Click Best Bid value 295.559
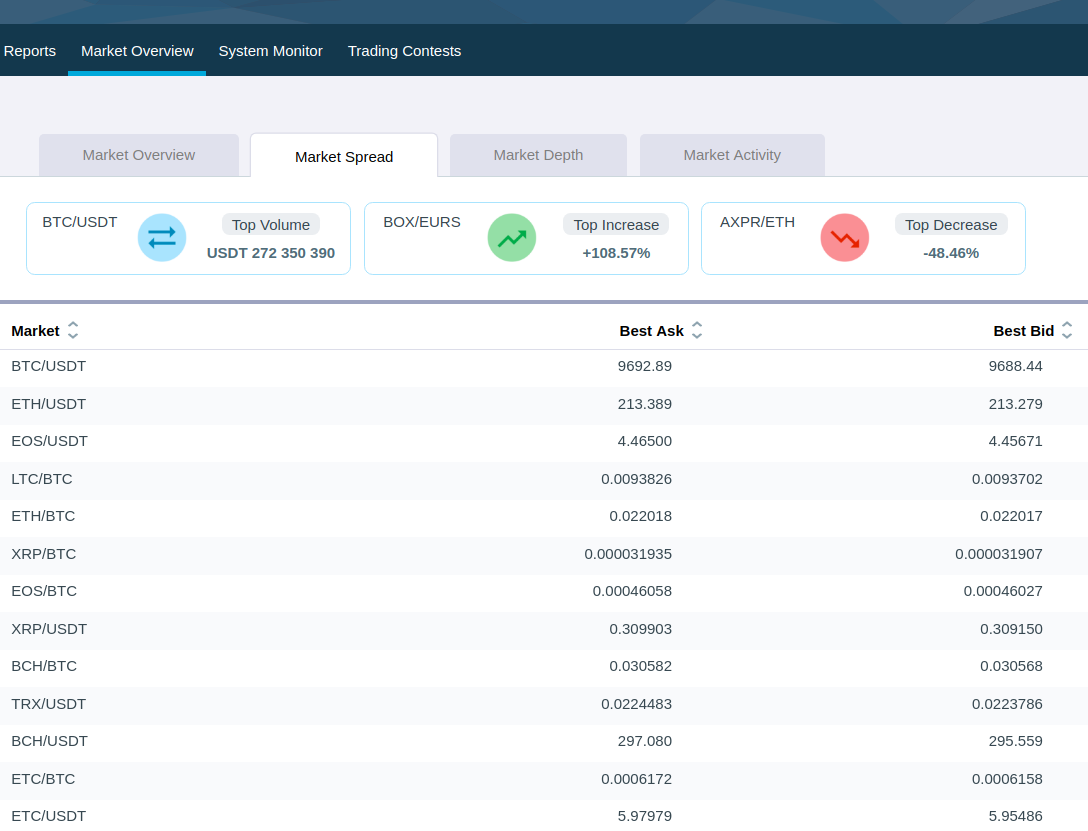The image size is (1088, 831). 1015,741
